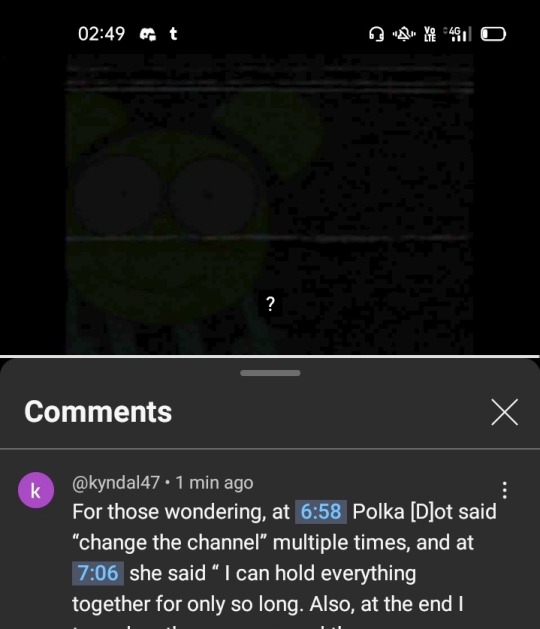This screenshot has width=540, height=629.
Task: Jump to the 7:06 timestamp link
Action: [x=98, y=573]
